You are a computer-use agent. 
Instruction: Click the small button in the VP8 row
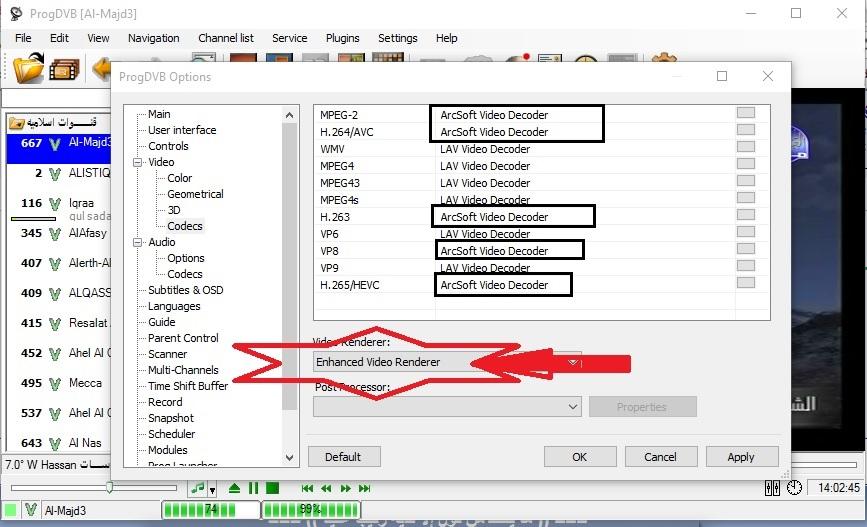pyautogui.click(x=746, y=249)
